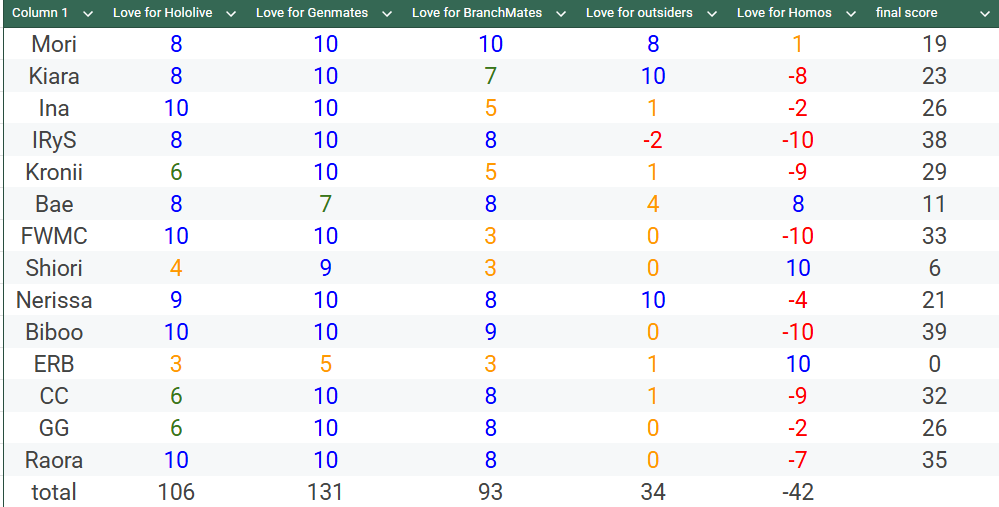999x507 pixels.
Task: Select Mori's Love for Homos value 1
Action: pos(798,44)
